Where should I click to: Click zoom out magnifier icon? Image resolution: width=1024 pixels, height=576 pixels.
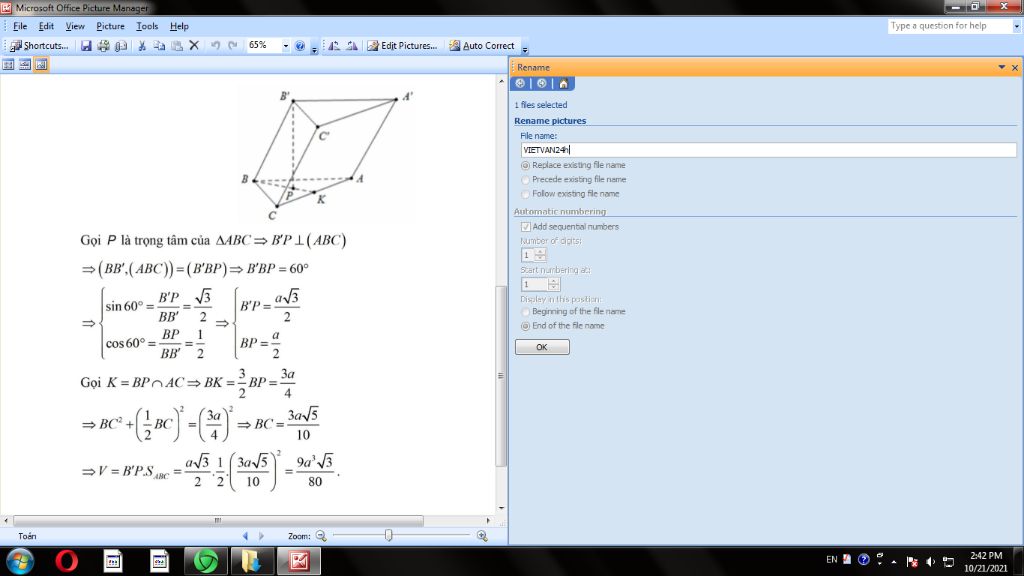pos(321,536)
